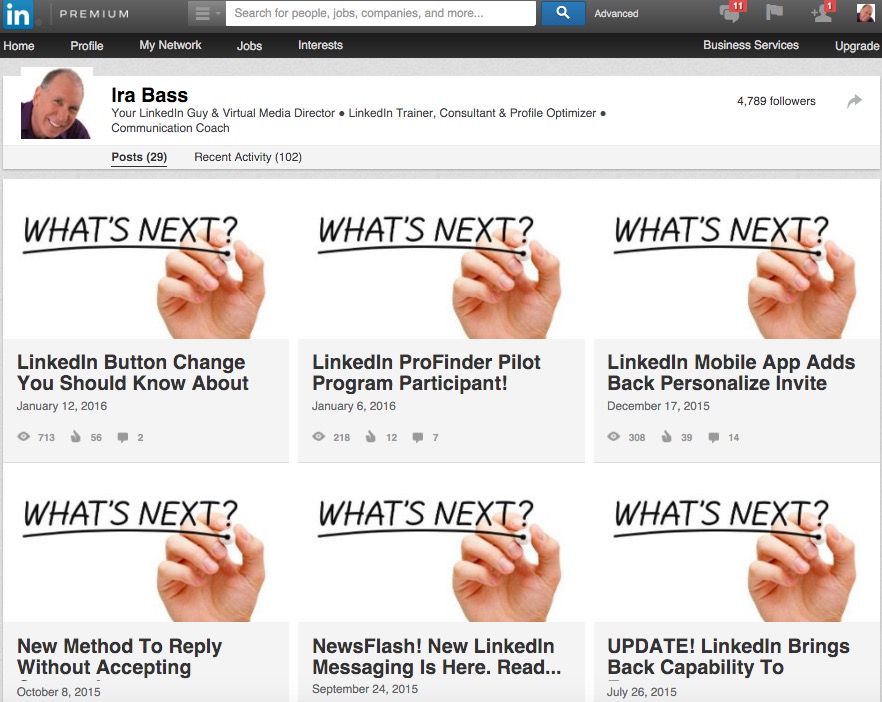Click January 12, 2016 date text

coord(62,406)
